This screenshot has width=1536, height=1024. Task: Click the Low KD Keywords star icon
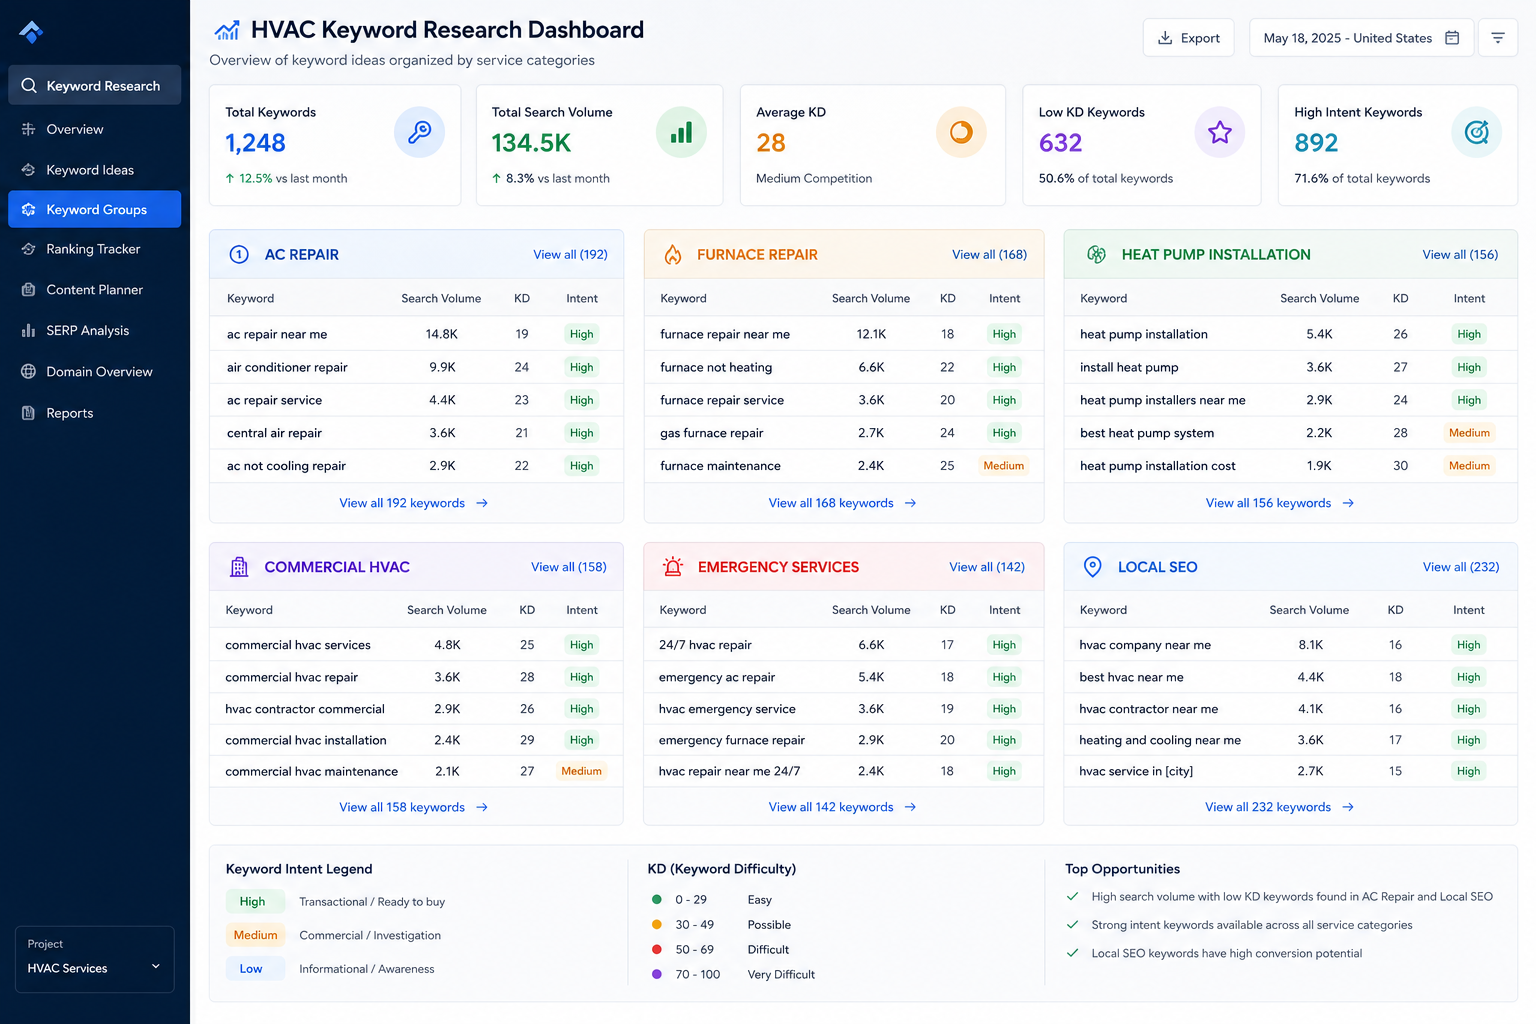point(1219,132)
